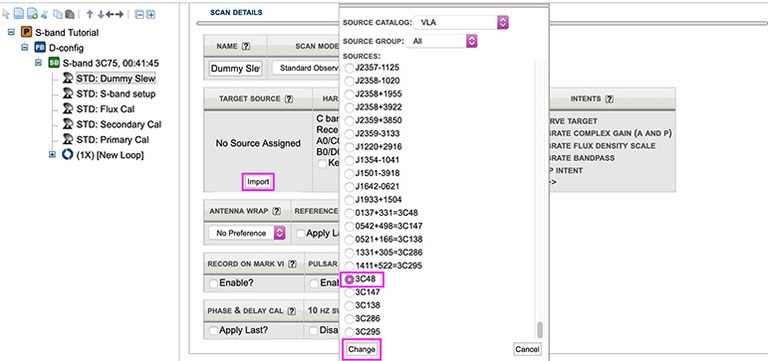768x361 pixels.
Task: Click the blue PB program block icon
Action: coord(40,48)
